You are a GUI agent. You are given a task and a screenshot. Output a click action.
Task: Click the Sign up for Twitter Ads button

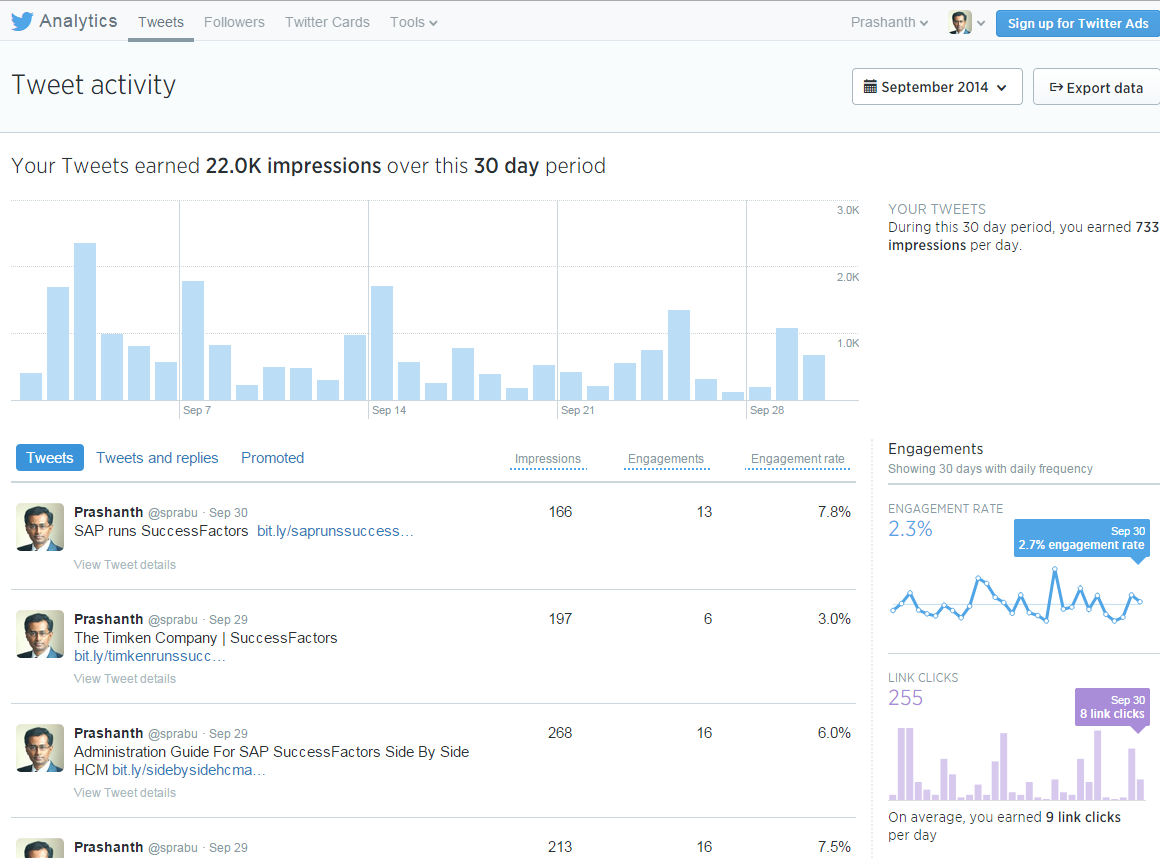click(1077, 22)
